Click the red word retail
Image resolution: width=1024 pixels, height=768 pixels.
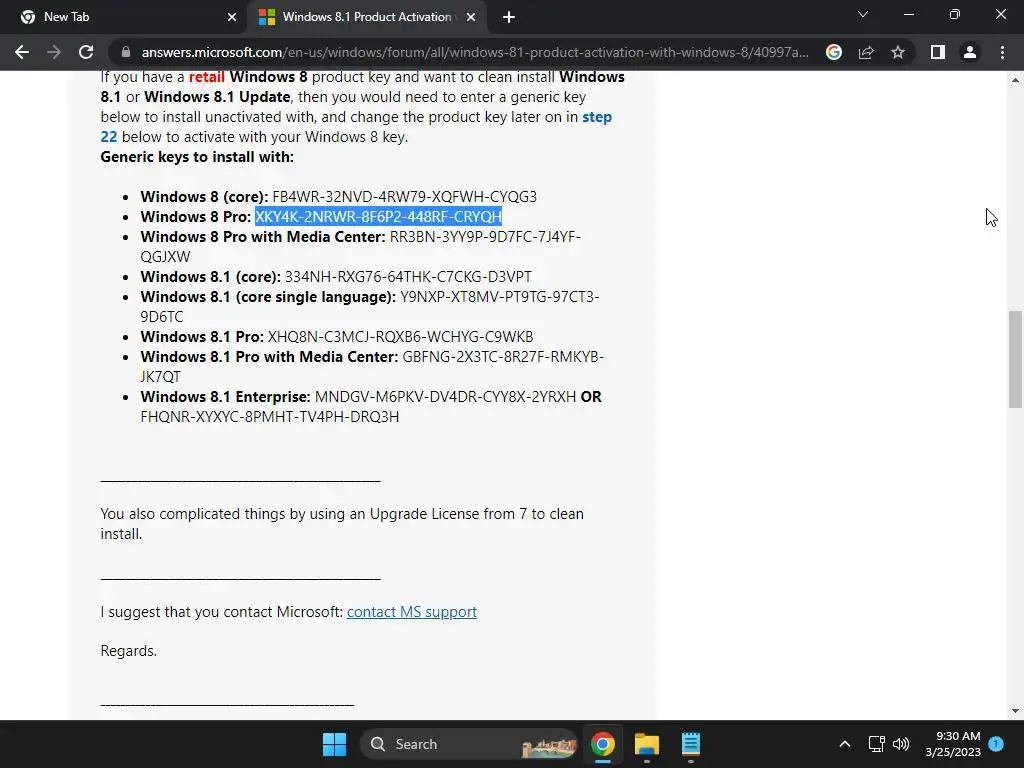(x=206, y=77)
